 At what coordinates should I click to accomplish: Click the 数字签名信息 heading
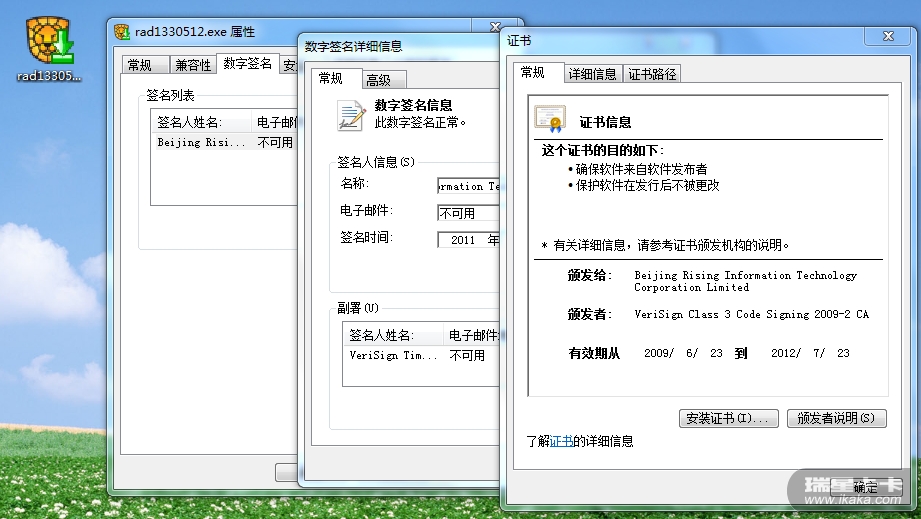click(414, 105)
